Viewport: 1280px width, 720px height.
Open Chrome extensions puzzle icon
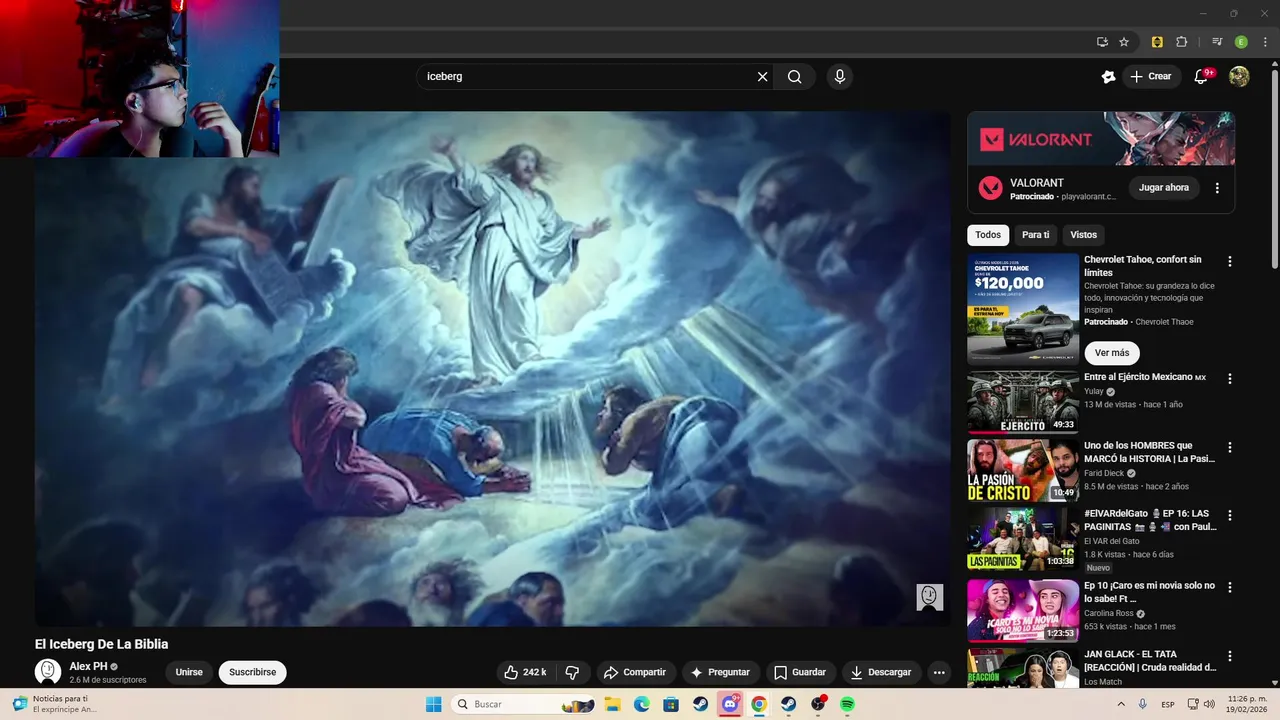coord(1181,42)
